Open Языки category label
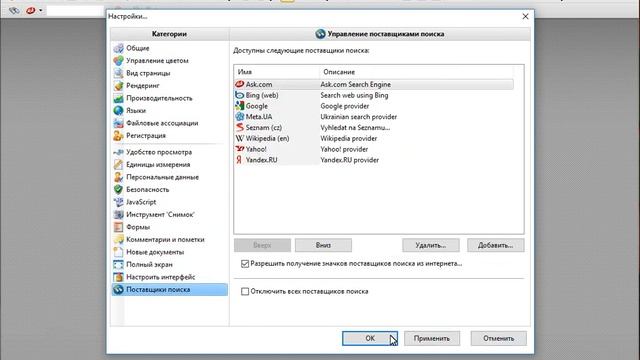640x360 pixels. click(x=136, y=111)
